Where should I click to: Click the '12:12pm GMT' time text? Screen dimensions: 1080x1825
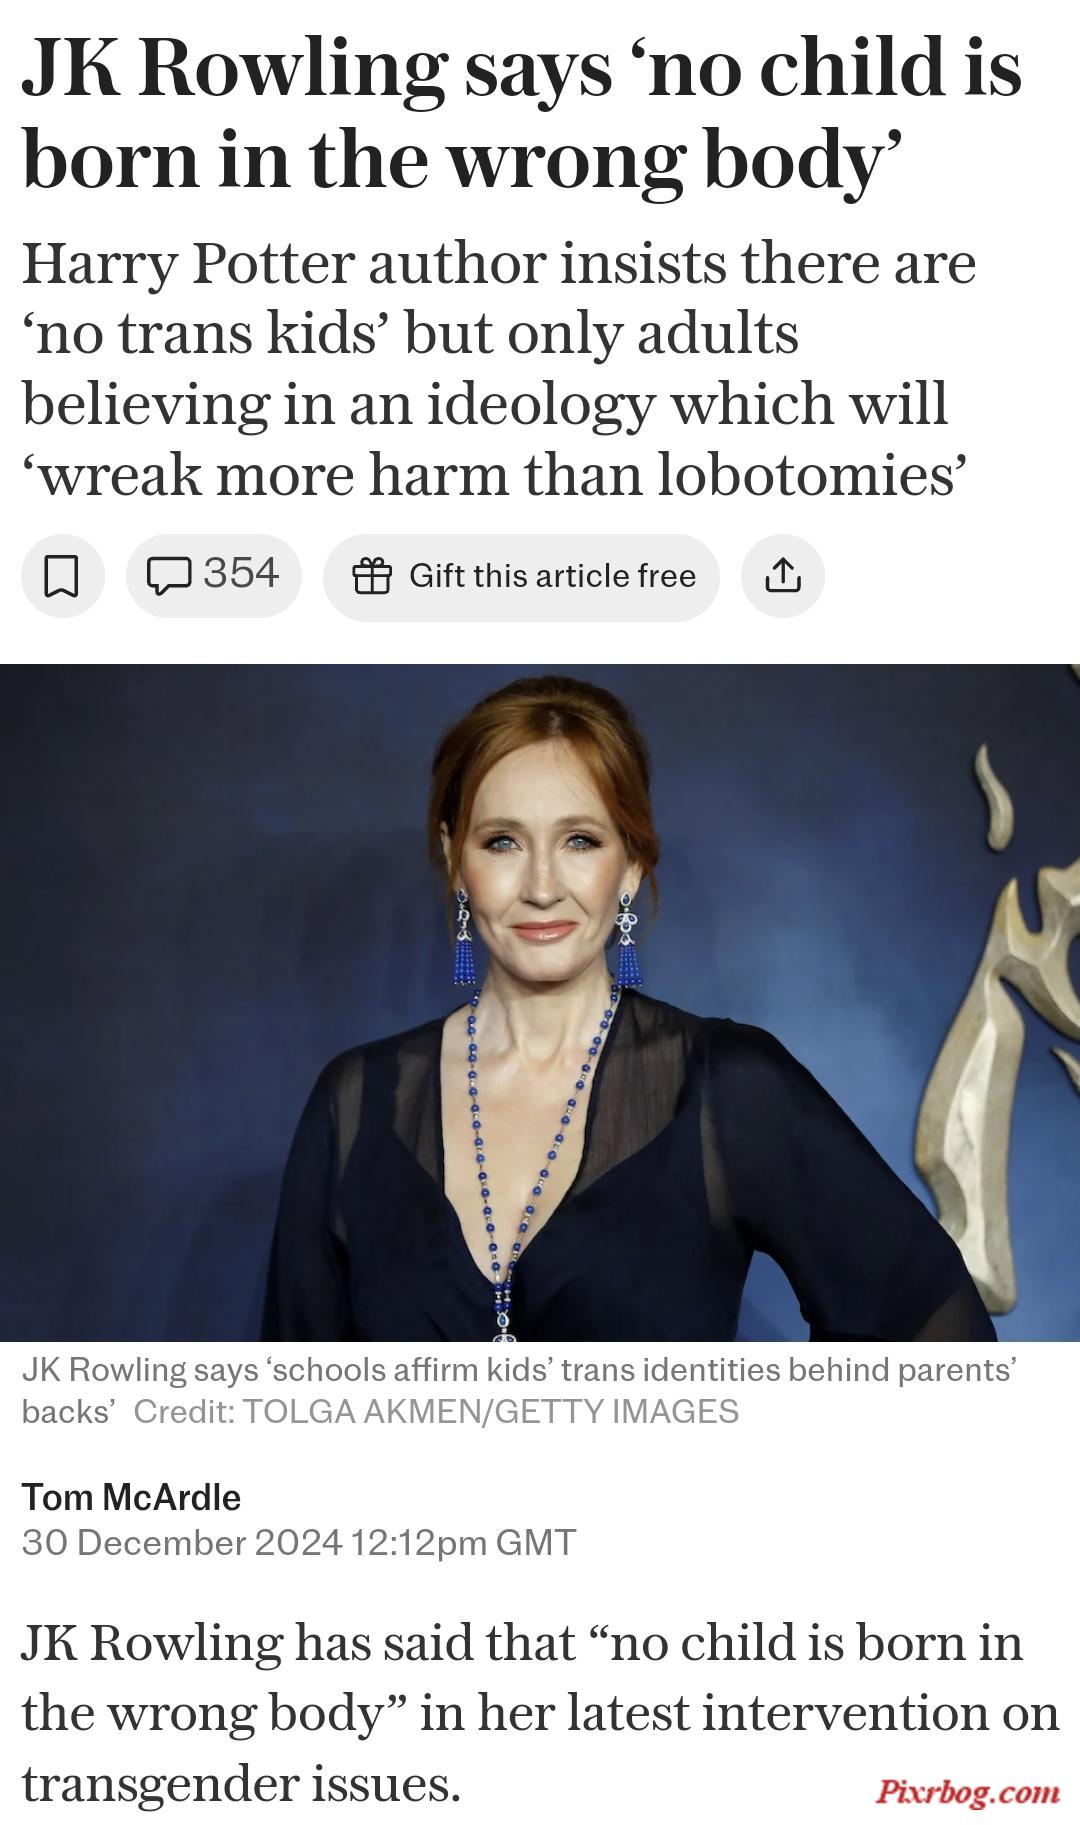point(464,1542)
